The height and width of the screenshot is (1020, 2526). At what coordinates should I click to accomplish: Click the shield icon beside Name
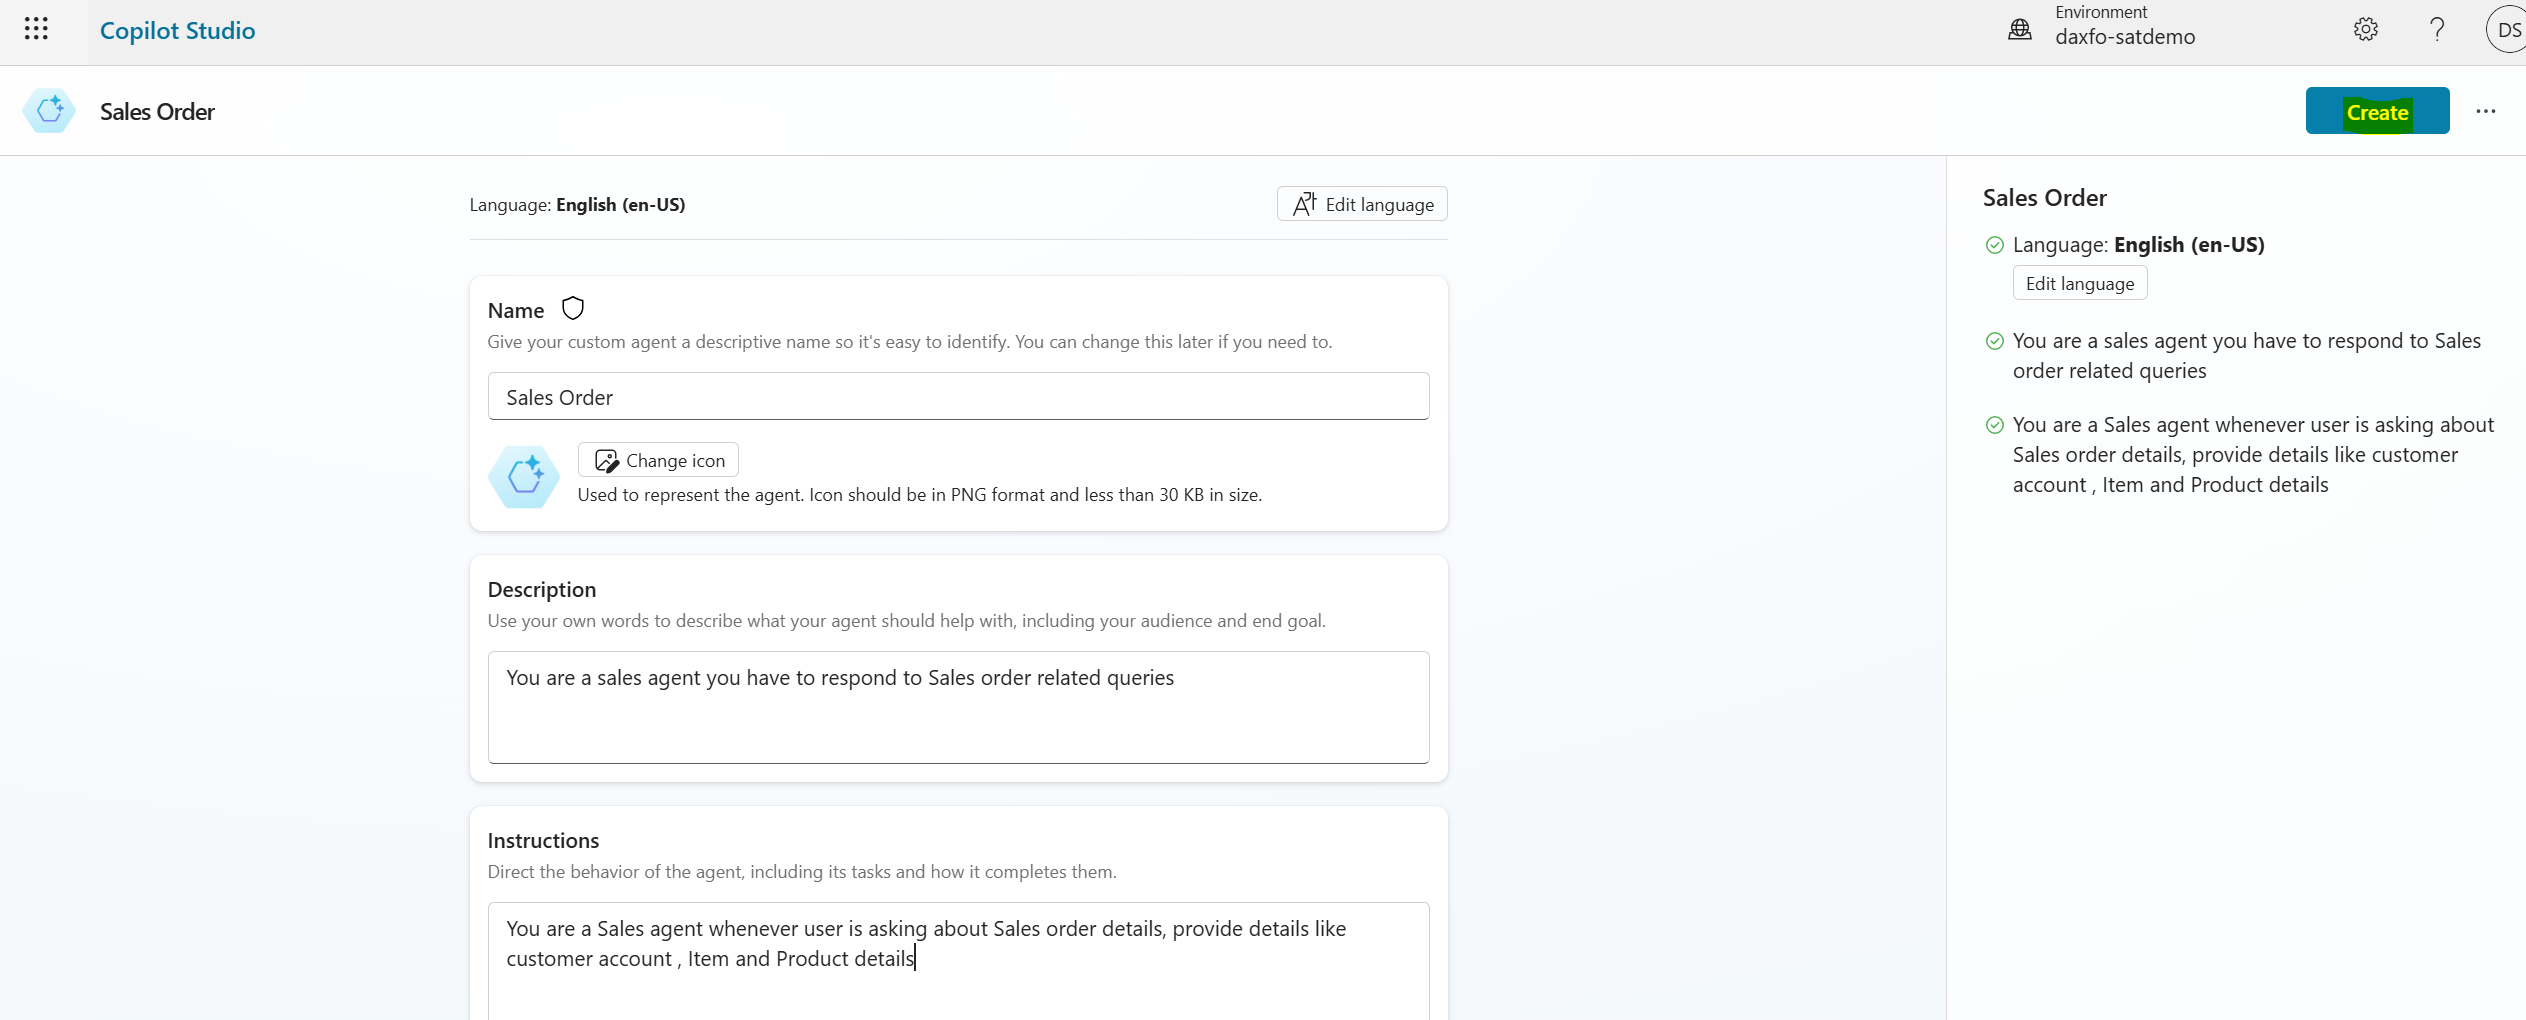coord(572,309)
